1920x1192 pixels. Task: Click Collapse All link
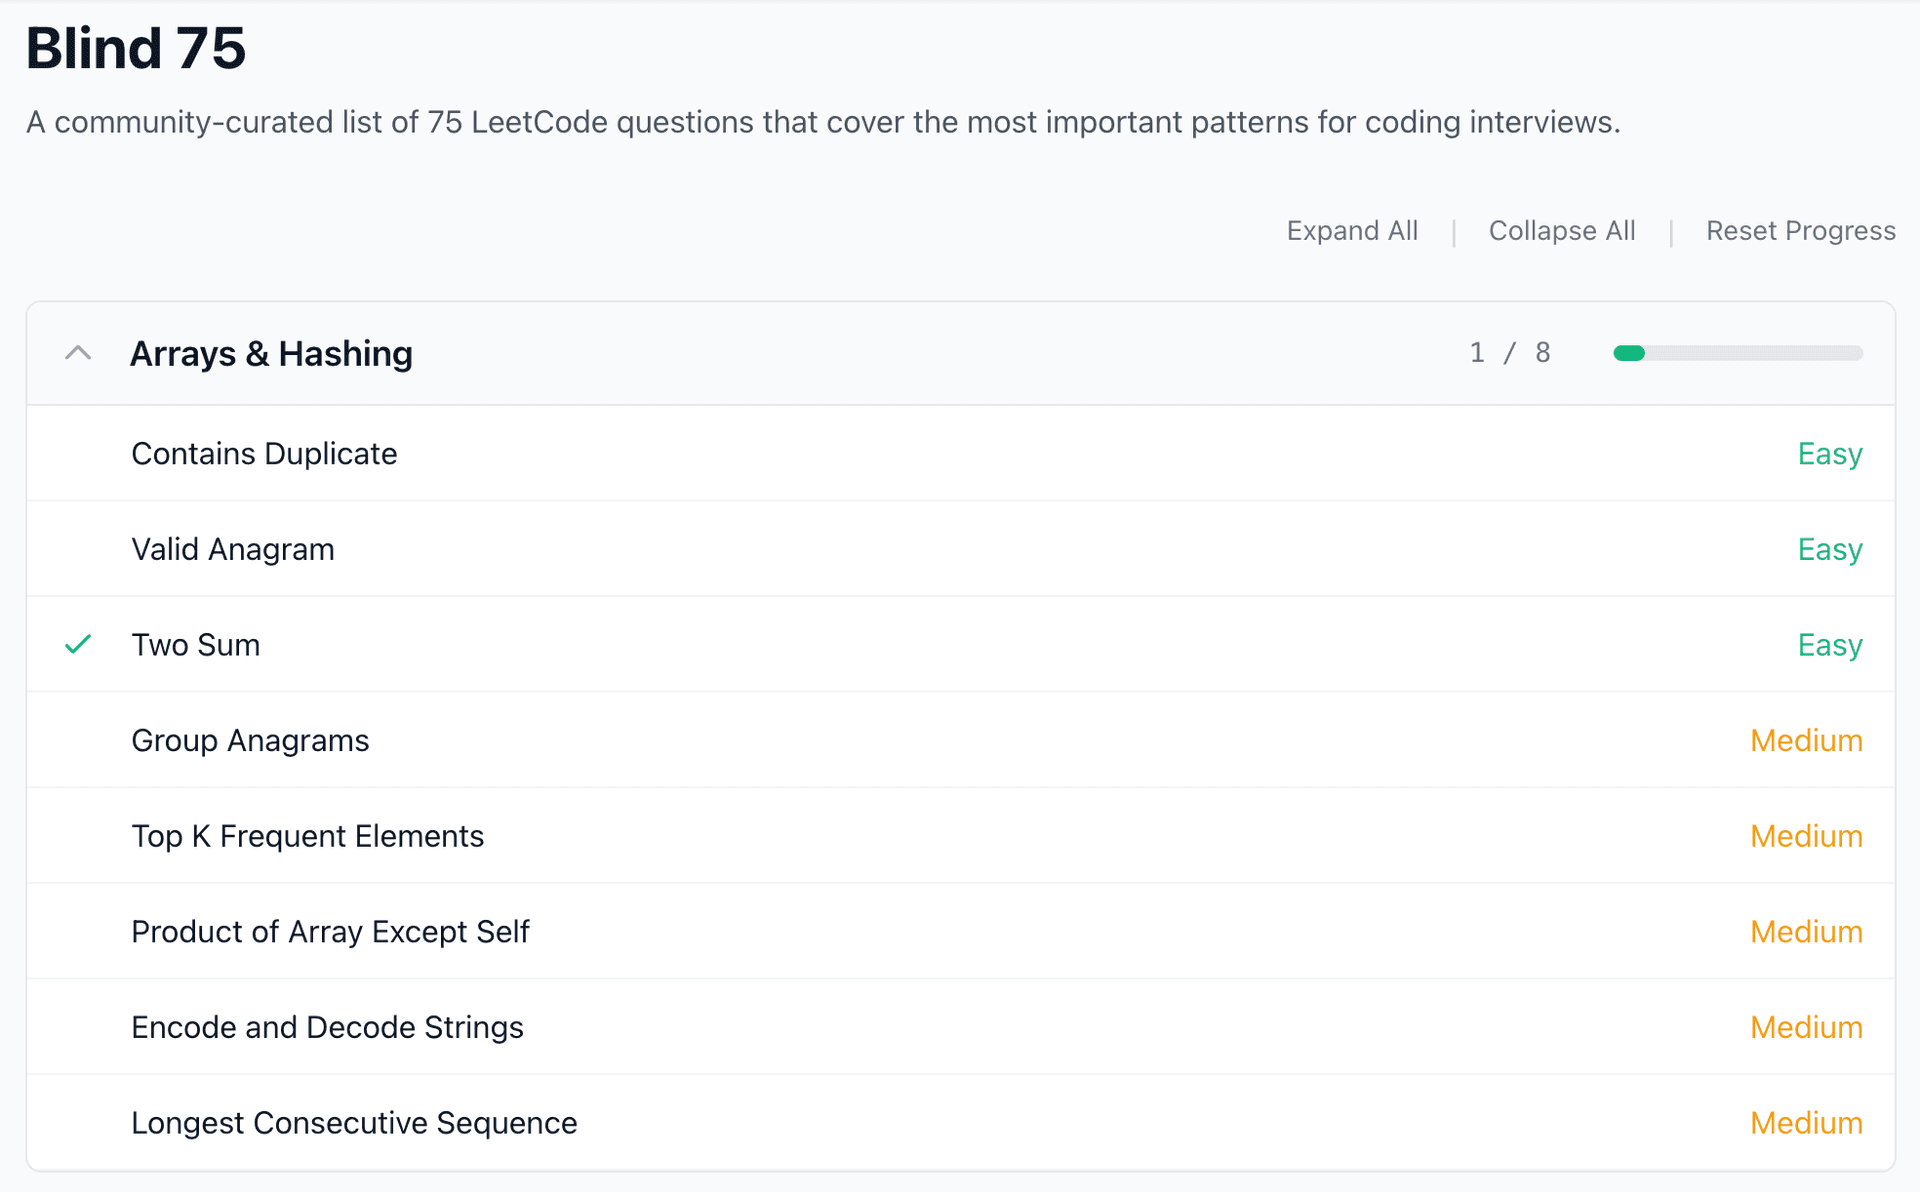pos(1561,231)
